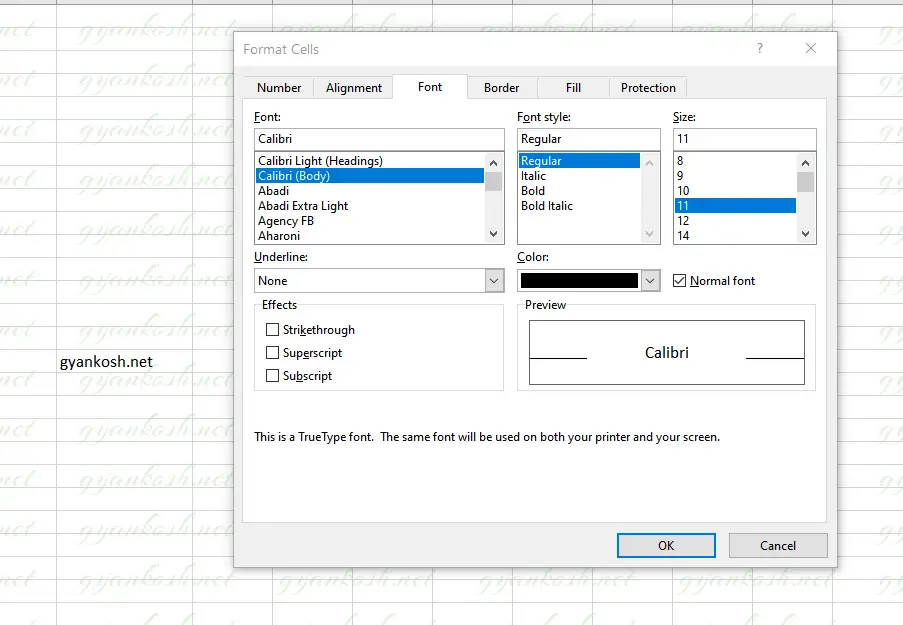Choose font size 14

coord(735,236)
